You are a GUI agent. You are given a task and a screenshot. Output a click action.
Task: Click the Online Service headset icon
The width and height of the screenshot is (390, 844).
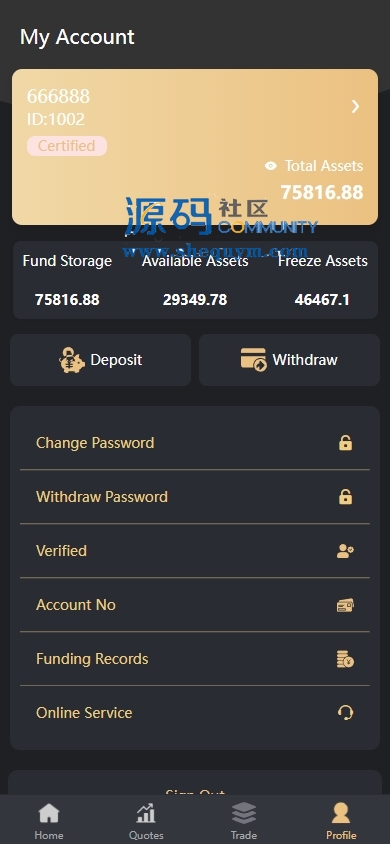pyautogui.click(x=345, y=713)
